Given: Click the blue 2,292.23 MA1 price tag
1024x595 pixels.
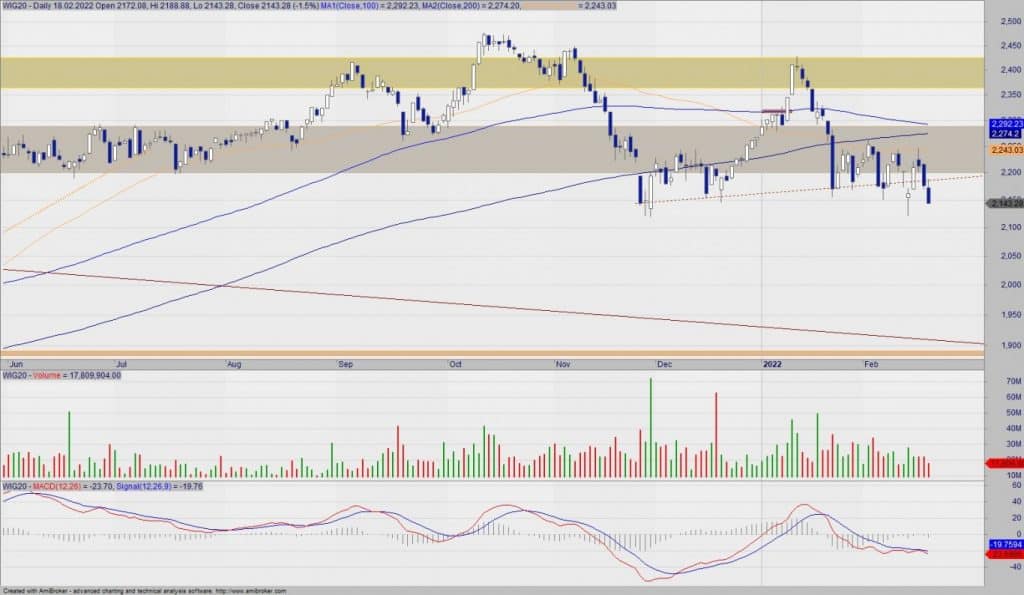Looking at the screenshot, I should point(1004,124).
